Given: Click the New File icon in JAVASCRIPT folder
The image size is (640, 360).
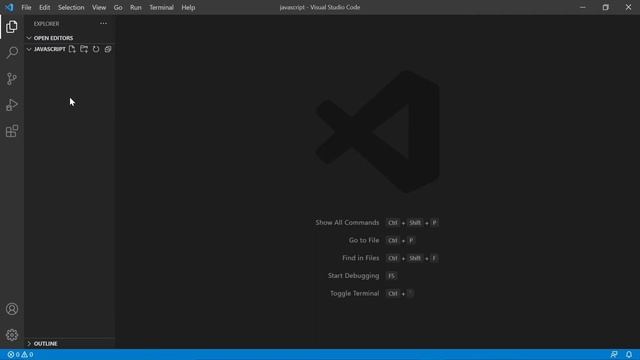Looking at the screenshot, I should click(72, 49).
